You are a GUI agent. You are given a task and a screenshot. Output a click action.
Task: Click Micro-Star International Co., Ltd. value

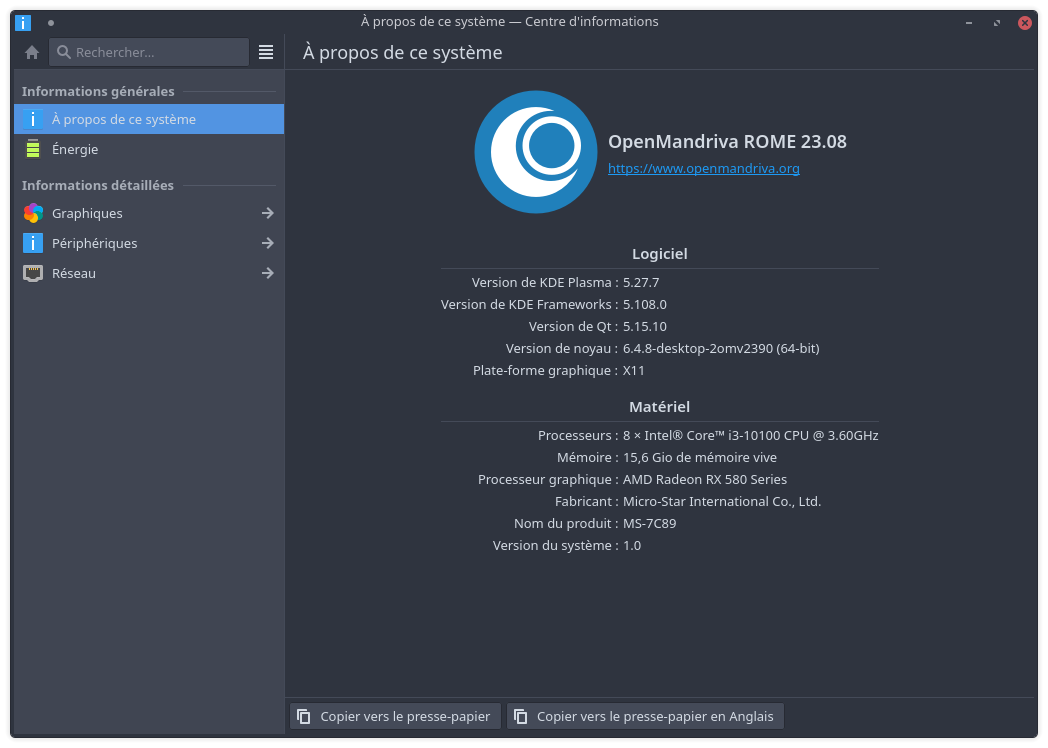[722, 502]
